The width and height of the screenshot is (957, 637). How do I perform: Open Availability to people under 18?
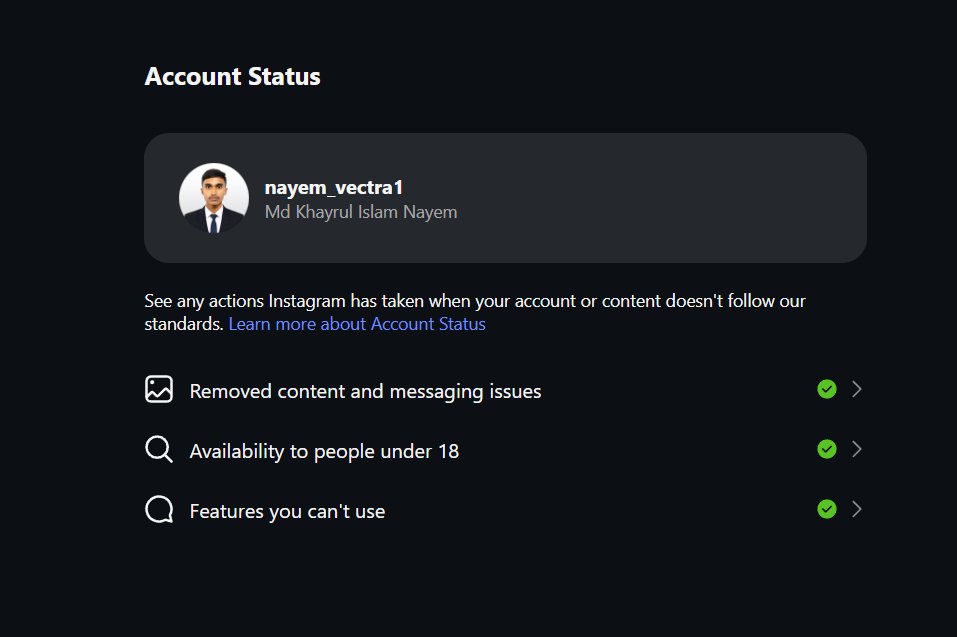505,450
